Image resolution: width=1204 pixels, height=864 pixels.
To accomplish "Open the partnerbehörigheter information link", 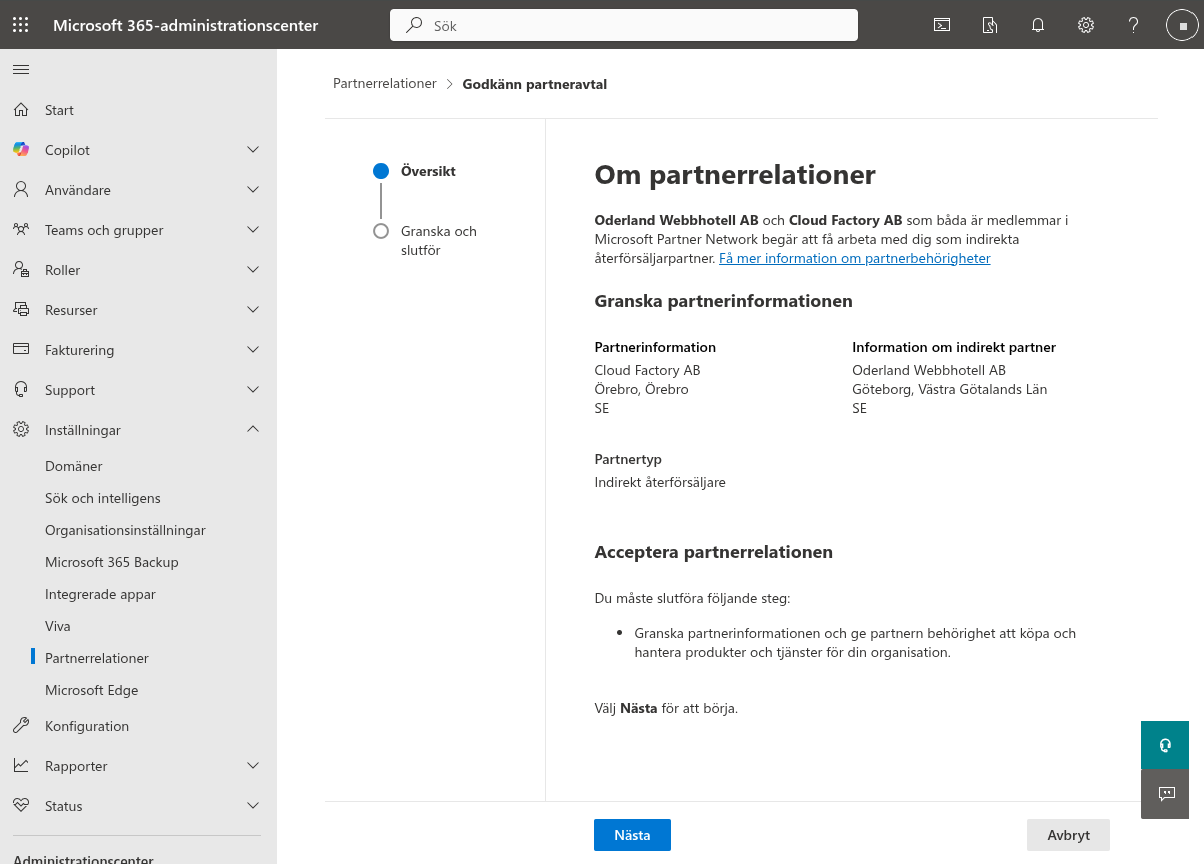I will tap(854, 258).
